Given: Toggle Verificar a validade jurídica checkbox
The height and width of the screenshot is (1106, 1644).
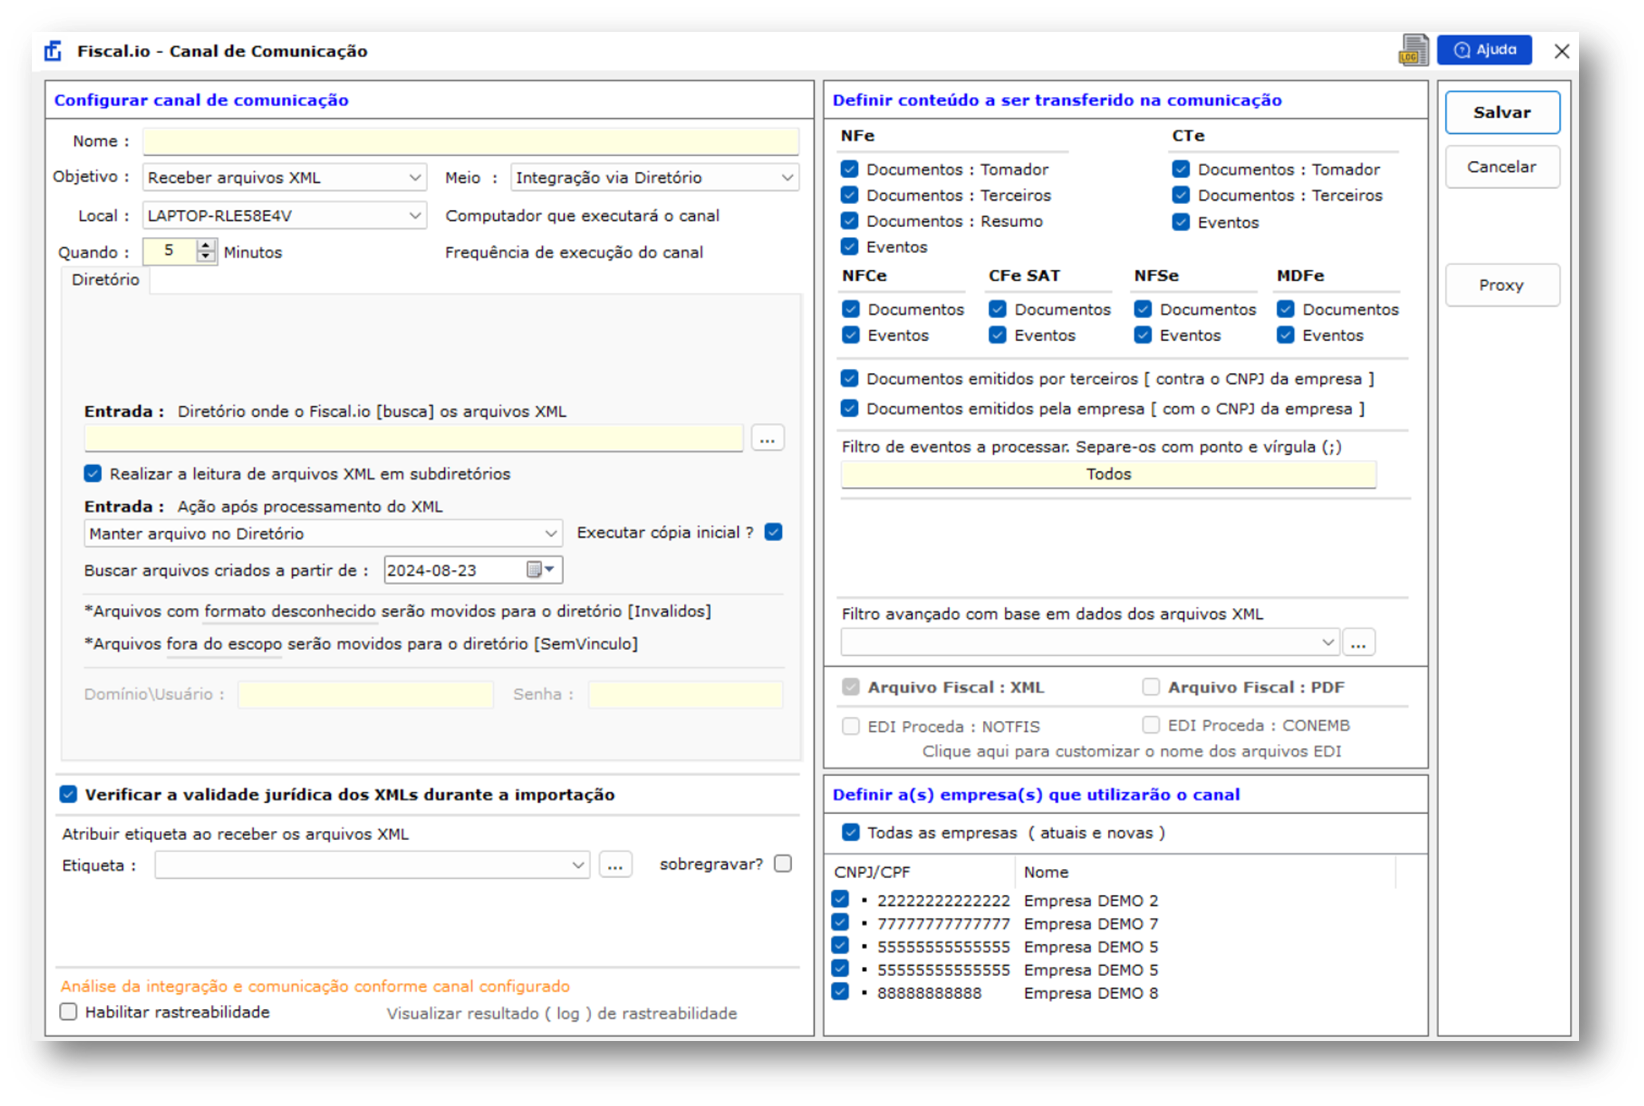Looking at the screenshot, I should 68,794.
